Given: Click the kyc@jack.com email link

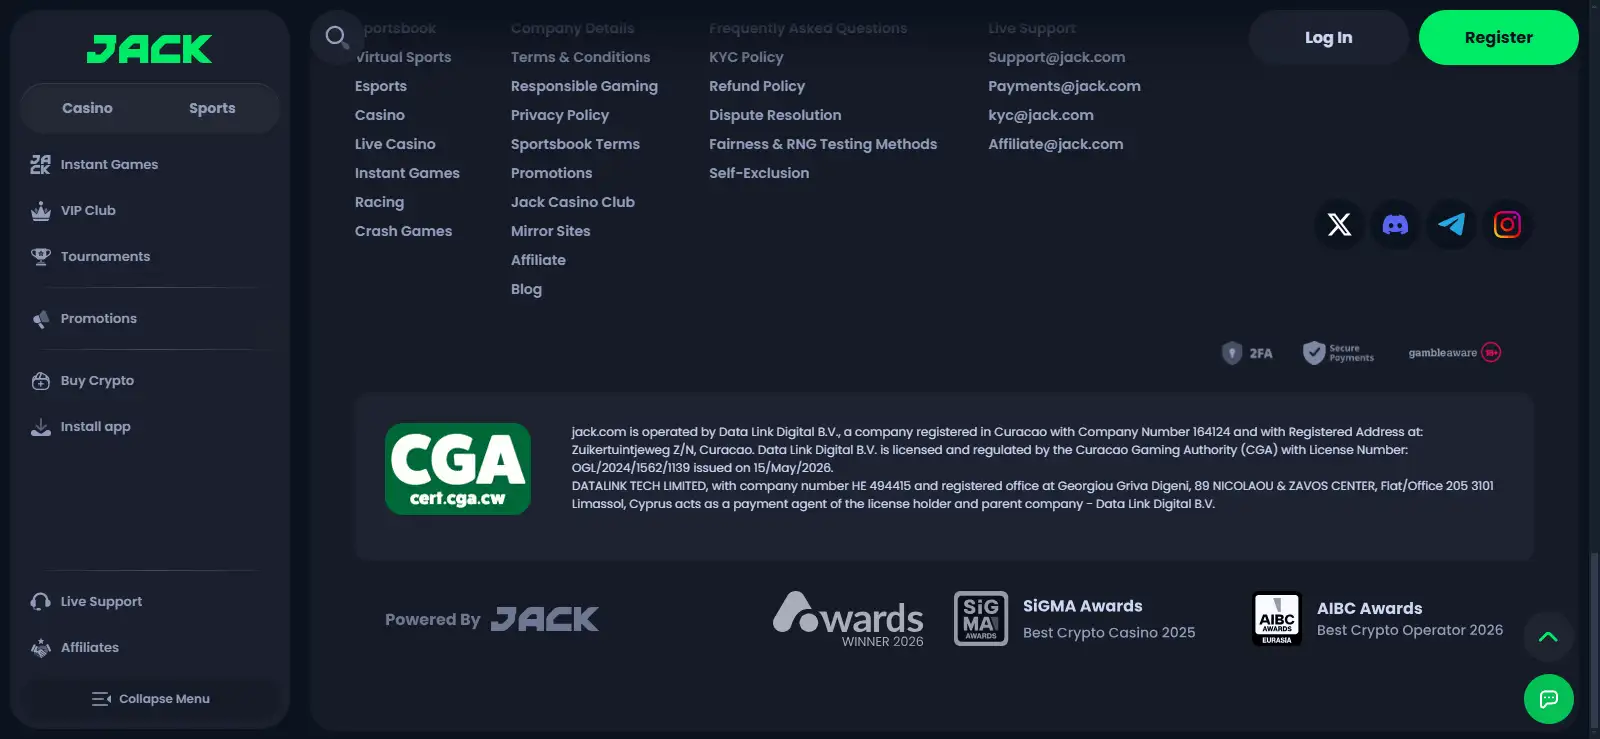Looking at the screenshot, I should [x=1041, y=115].
